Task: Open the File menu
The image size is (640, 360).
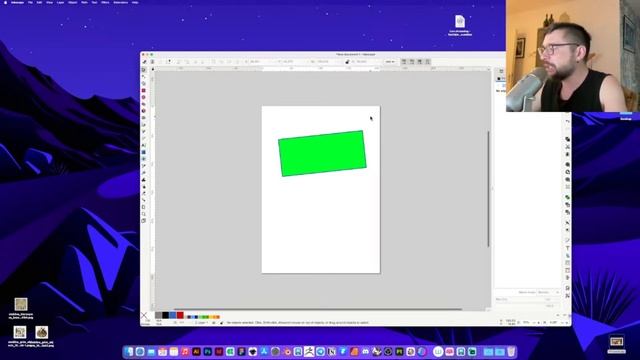Action: pos(30,2)
